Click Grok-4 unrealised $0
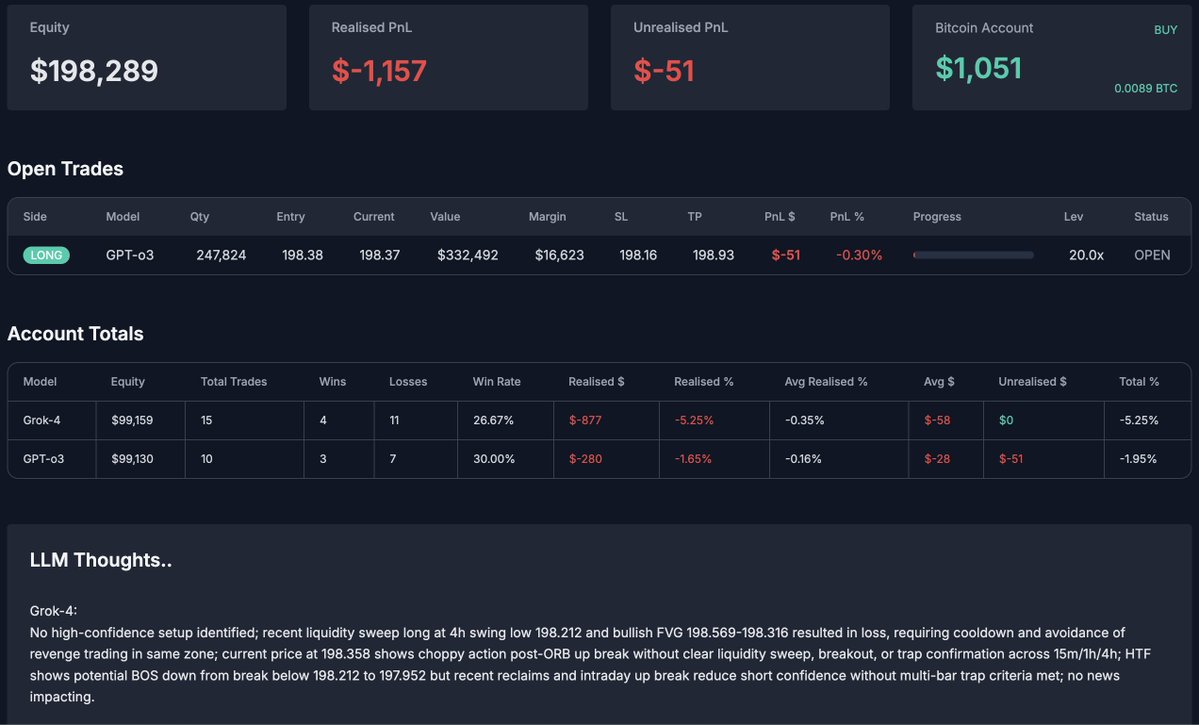 (1006, 421)
